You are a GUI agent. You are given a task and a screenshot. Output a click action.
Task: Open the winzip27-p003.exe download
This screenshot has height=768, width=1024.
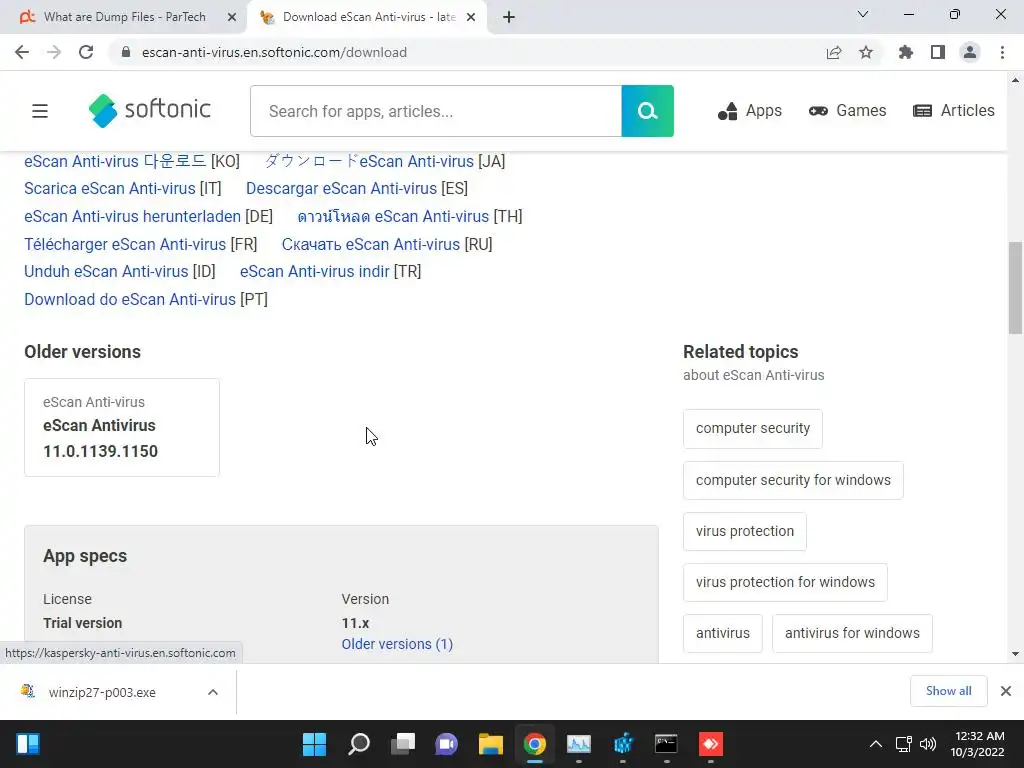[102, 692]
